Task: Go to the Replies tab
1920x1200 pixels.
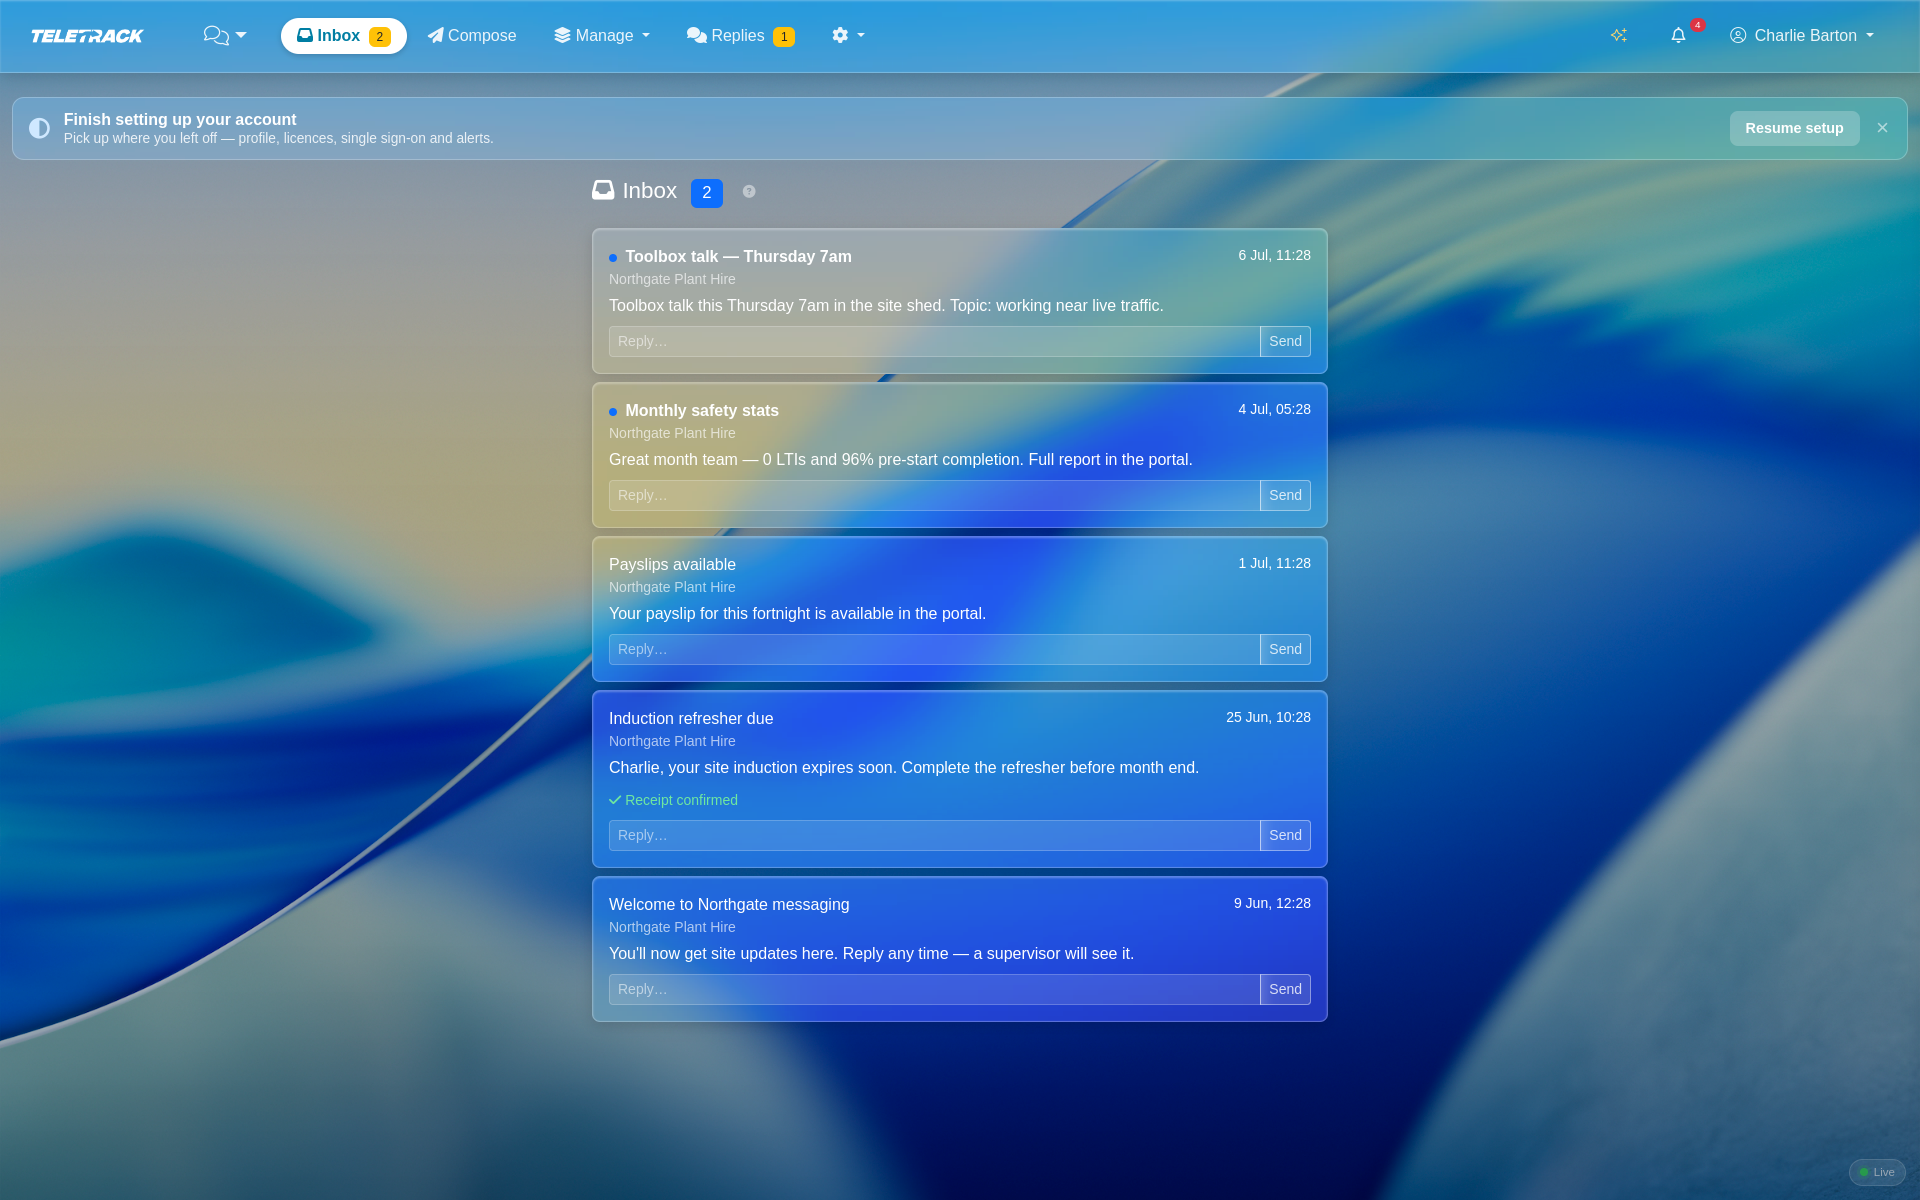Action: [x=740, y=36]
